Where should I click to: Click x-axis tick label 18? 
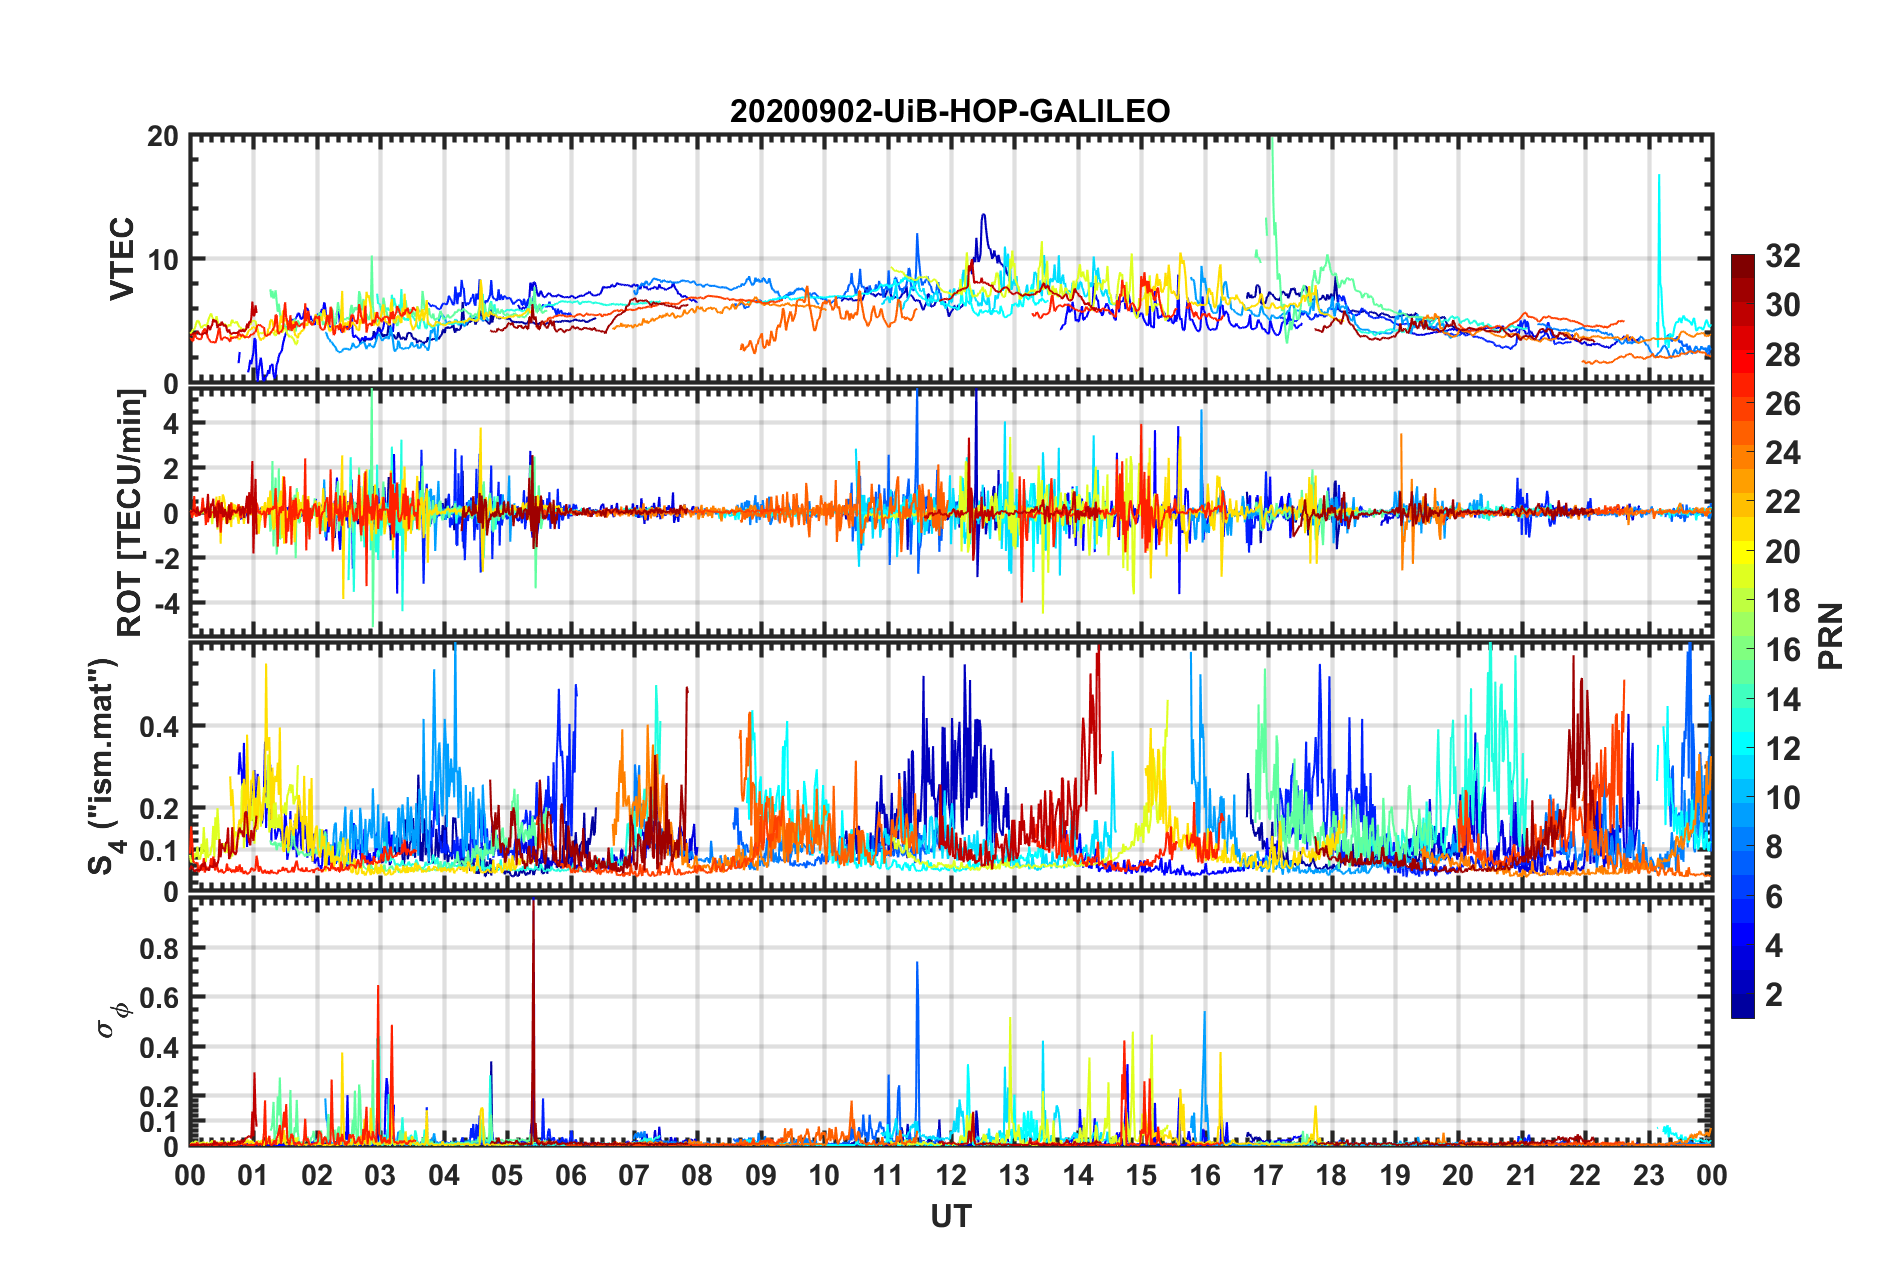[x=1331, y=1175]
